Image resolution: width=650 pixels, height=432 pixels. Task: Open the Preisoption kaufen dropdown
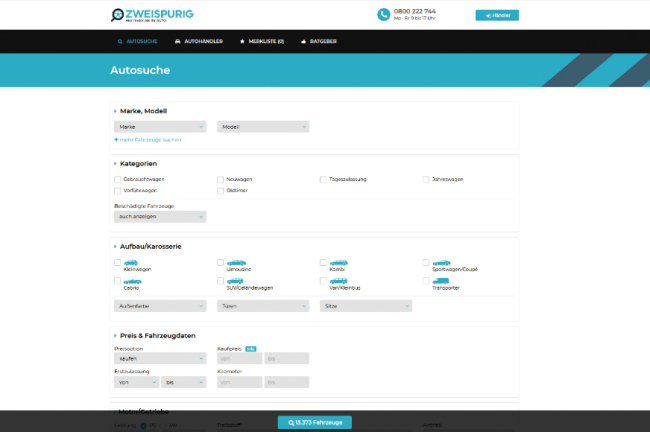pos(160,358)
